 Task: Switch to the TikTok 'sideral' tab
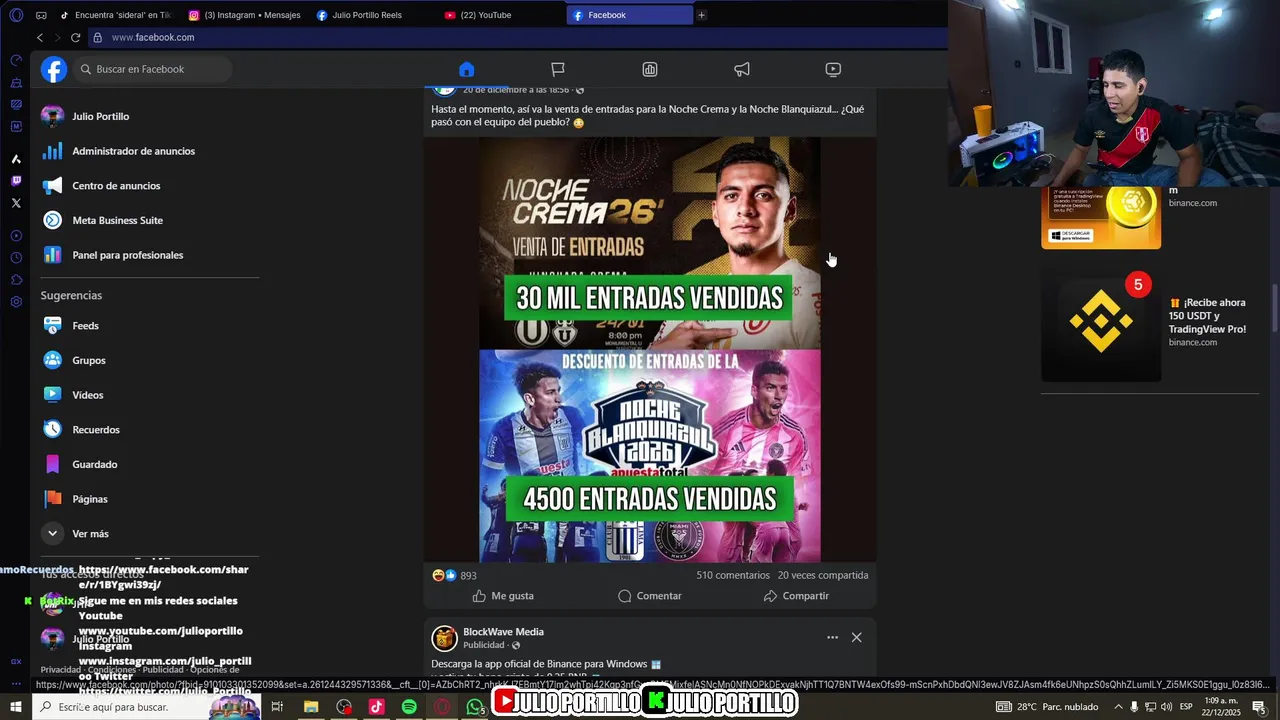pos(115,15)
